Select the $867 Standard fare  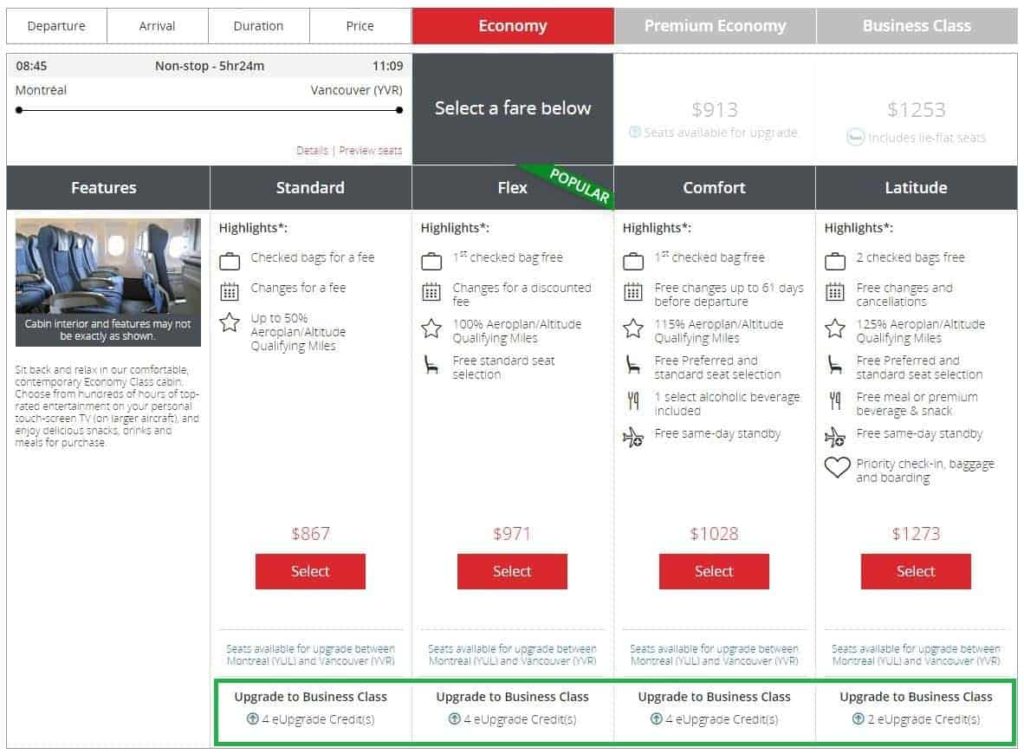(310, 571)
